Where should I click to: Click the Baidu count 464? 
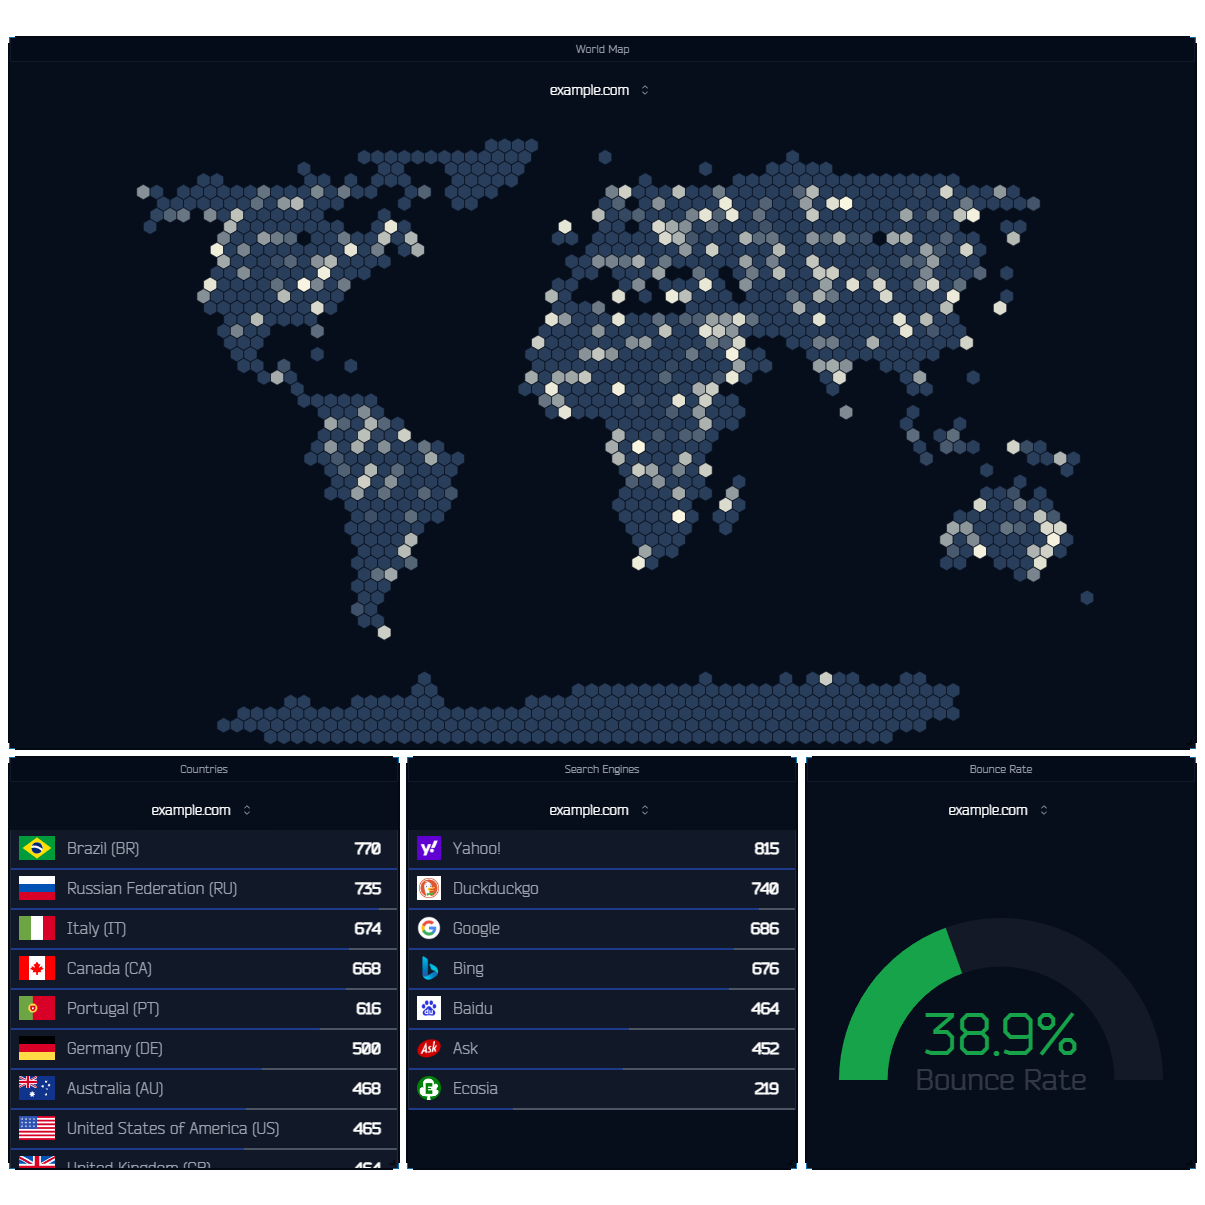(765, 1008)
